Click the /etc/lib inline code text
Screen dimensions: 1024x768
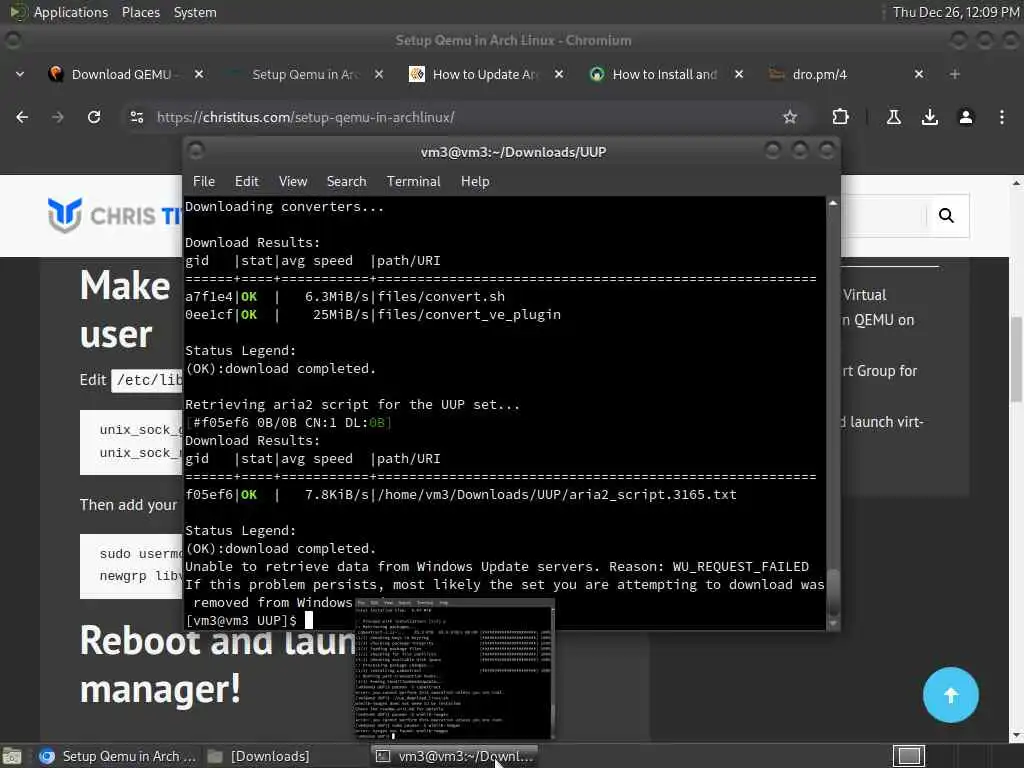(x=149, y=380)
